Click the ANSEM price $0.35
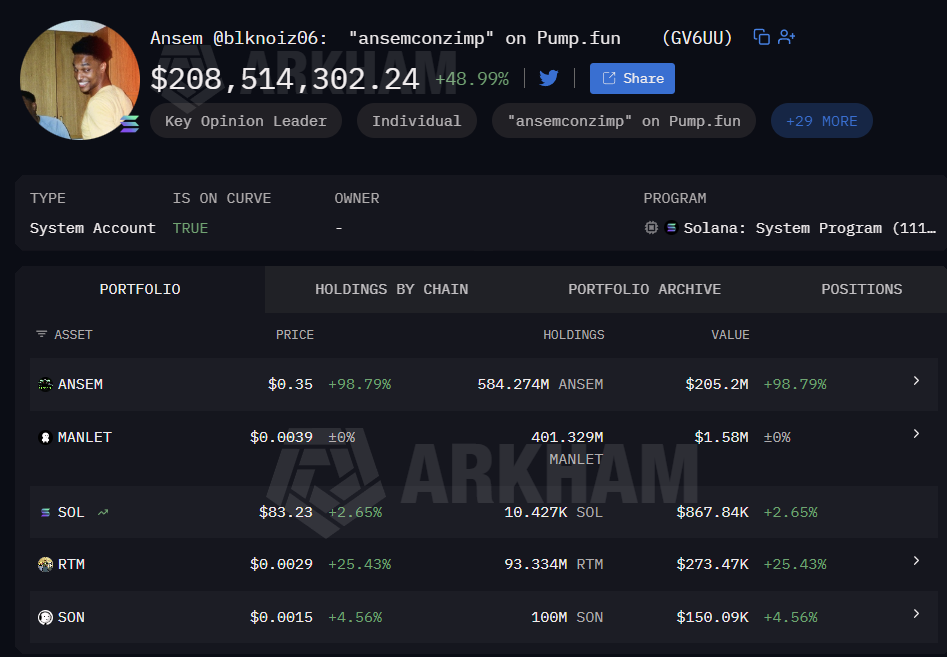This screenshot has width=947, height=657. click(291, 384)
